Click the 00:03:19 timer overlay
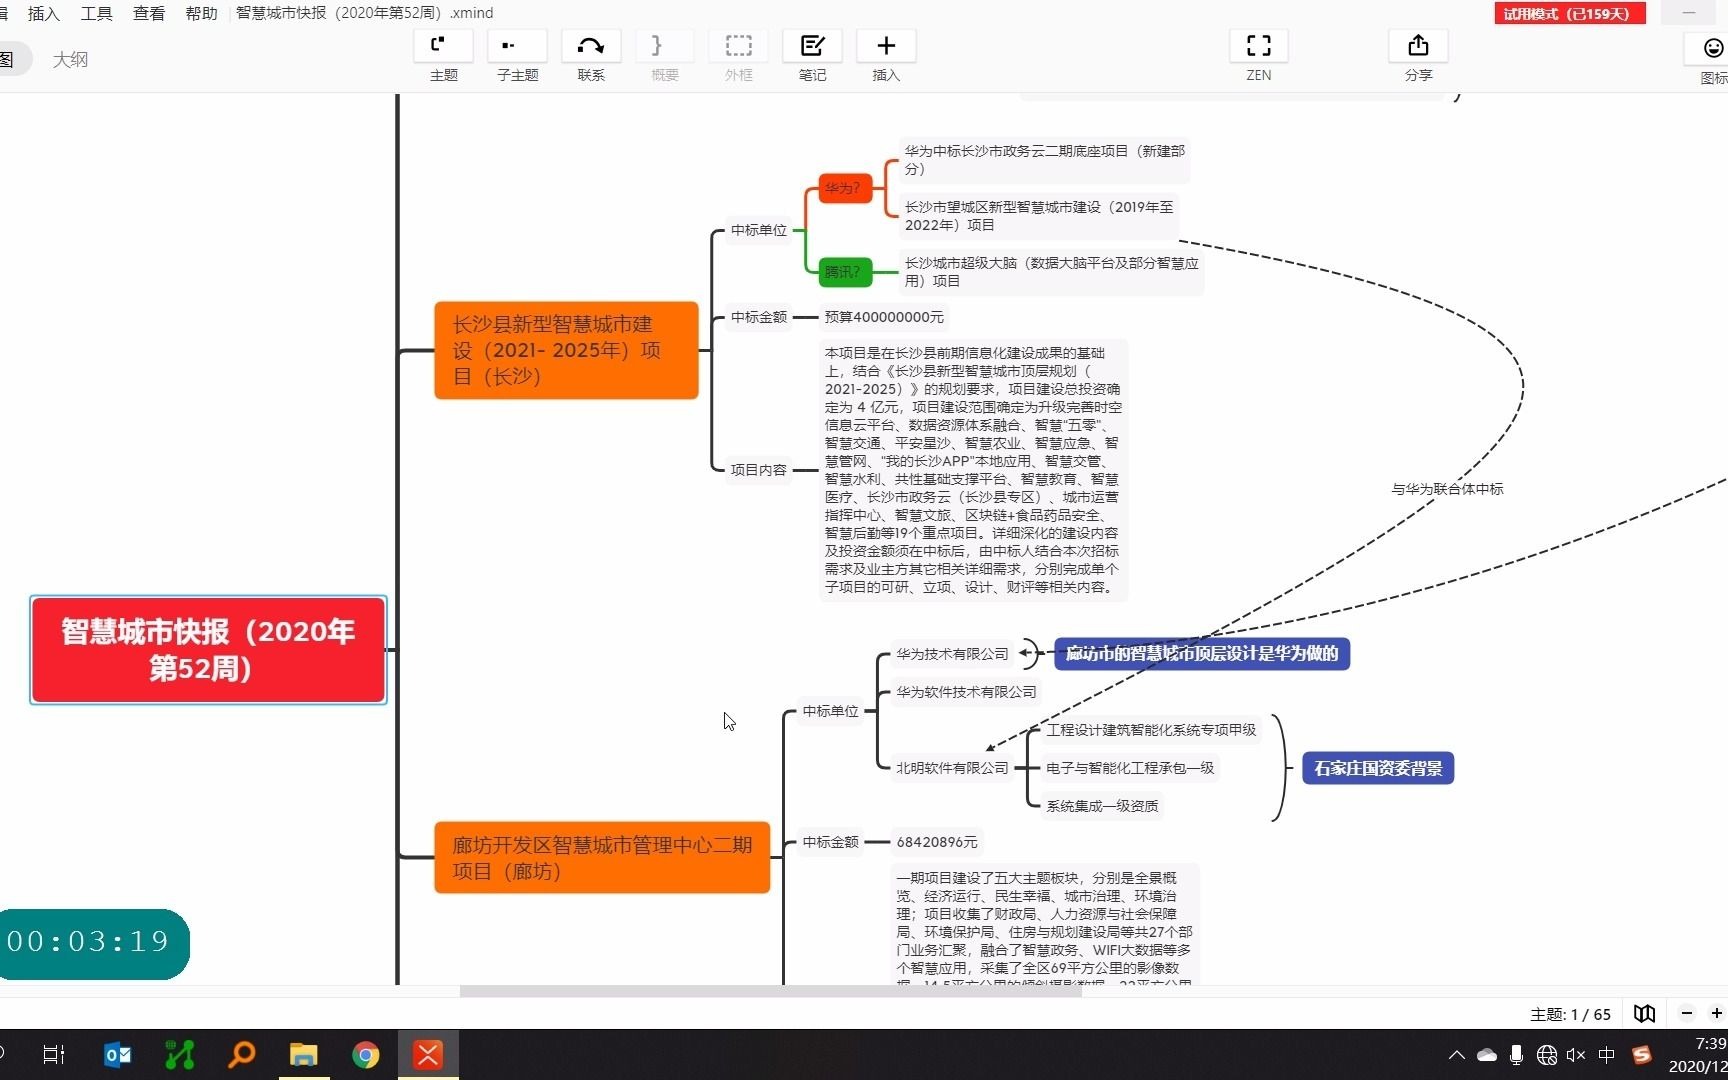 tap(92, 943)
